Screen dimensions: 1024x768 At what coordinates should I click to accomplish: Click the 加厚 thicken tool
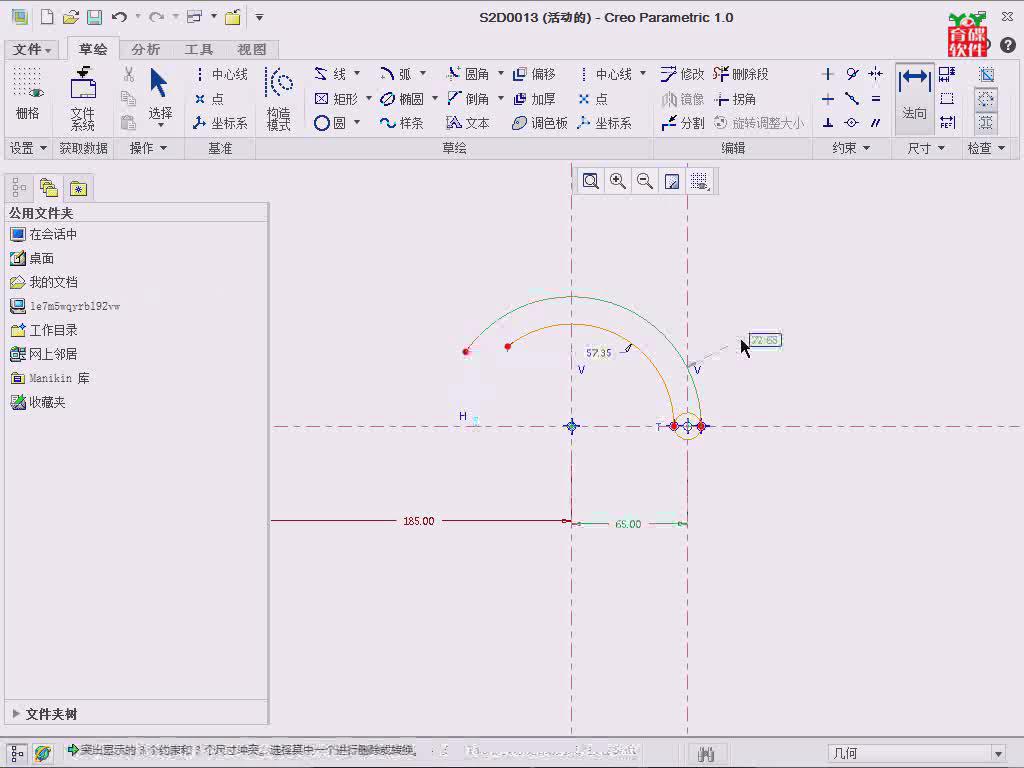coord(534,99)
